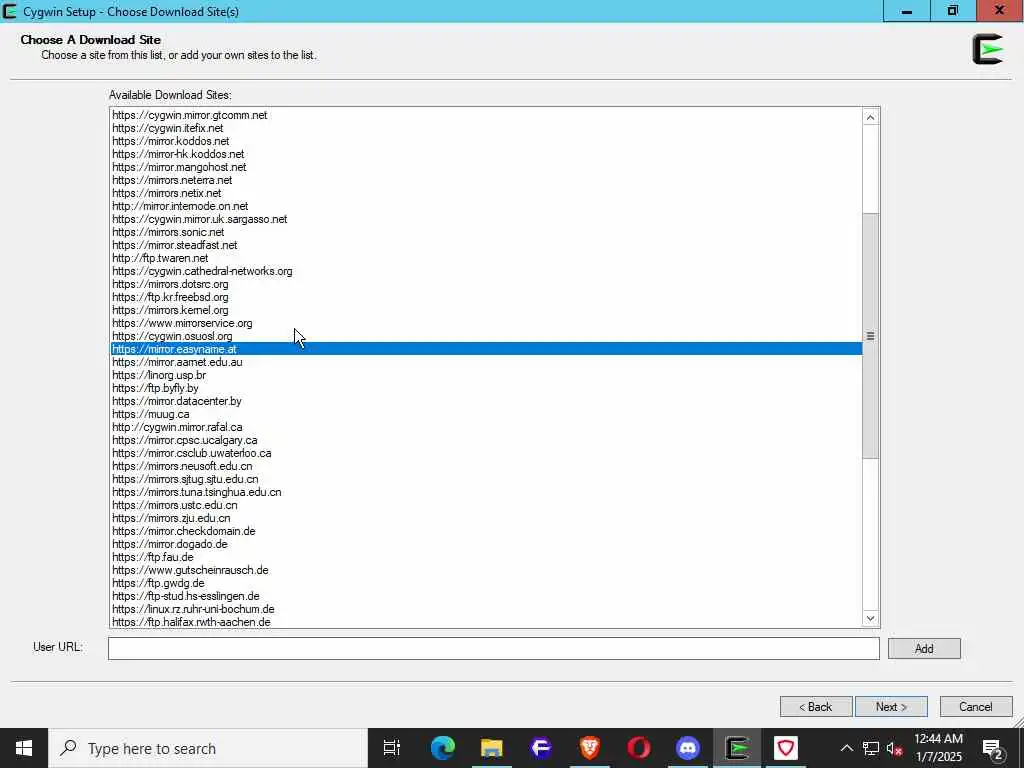Open Brave browser from taskbar
Image resolution: width=1024 pixels, height=768 pixels.
[x=590, y=748]
